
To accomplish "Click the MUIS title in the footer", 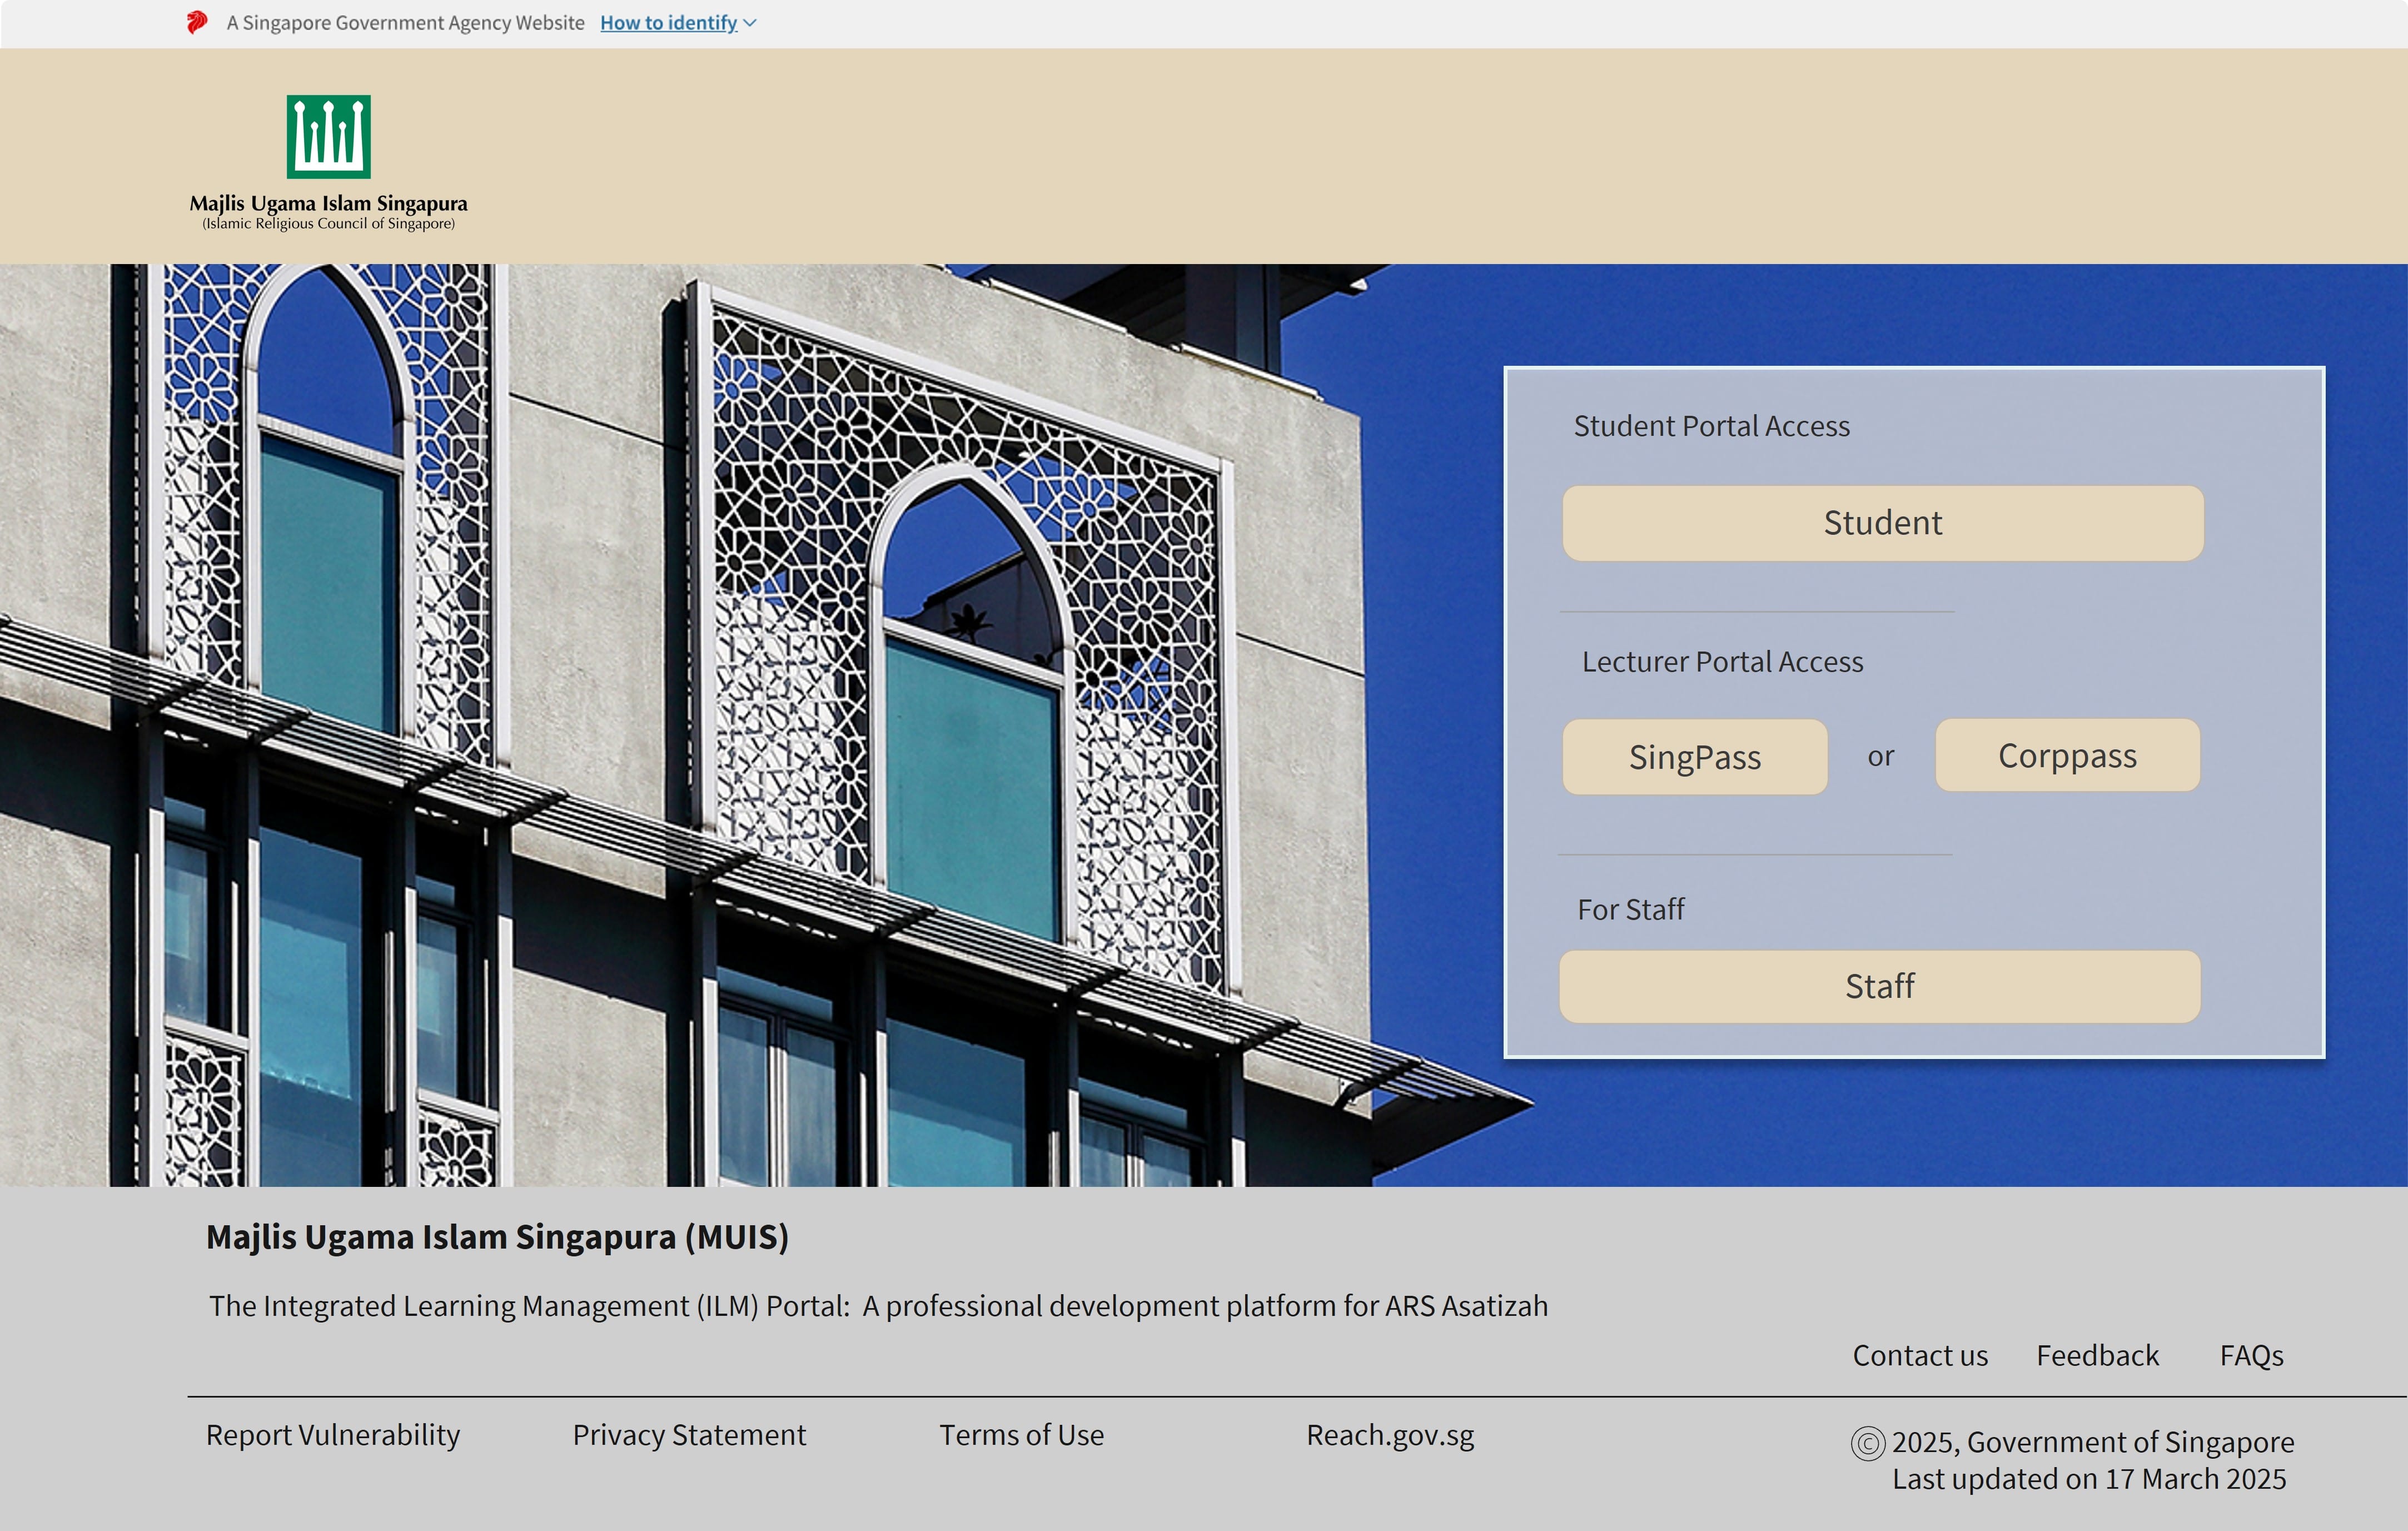I will [497, 1236].
